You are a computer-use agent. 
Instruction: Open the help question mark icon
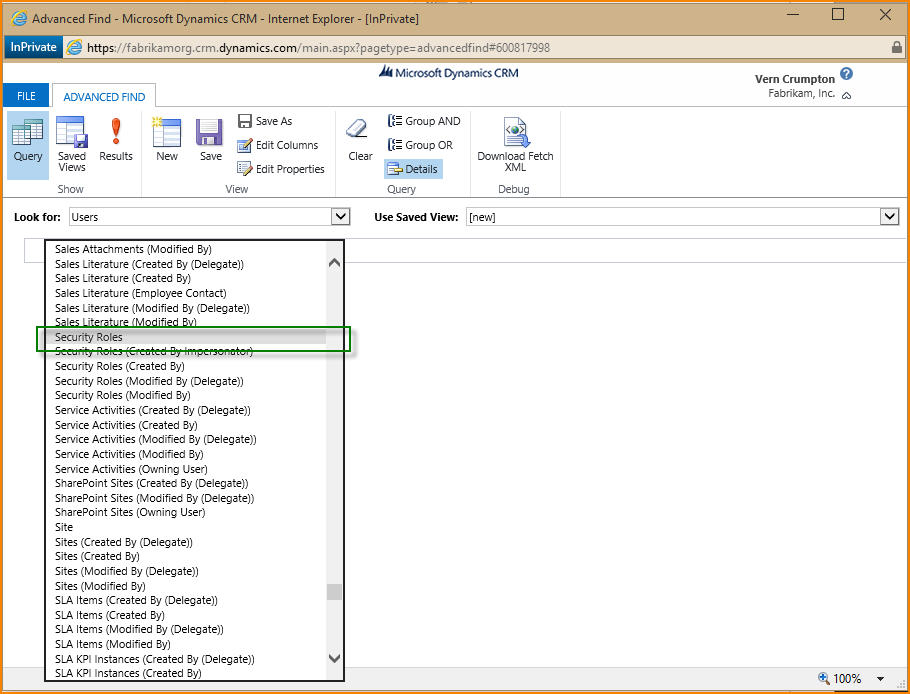tap(846, 74)
